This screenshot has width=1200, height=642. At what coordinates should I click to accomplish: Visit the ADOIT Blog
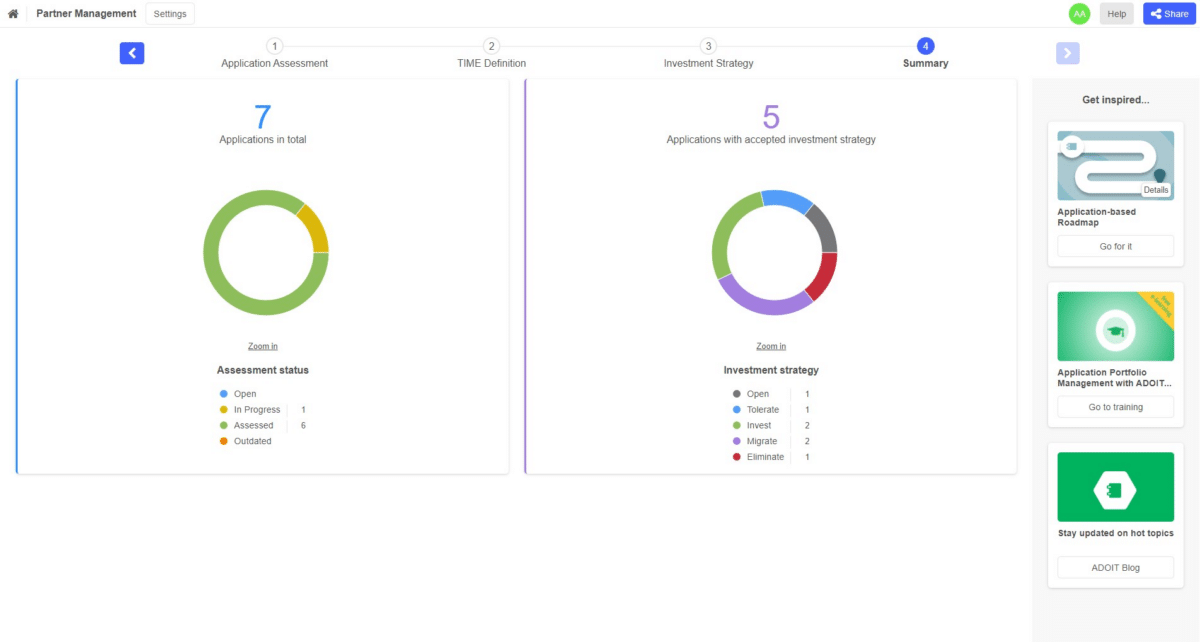point(1115,567)
